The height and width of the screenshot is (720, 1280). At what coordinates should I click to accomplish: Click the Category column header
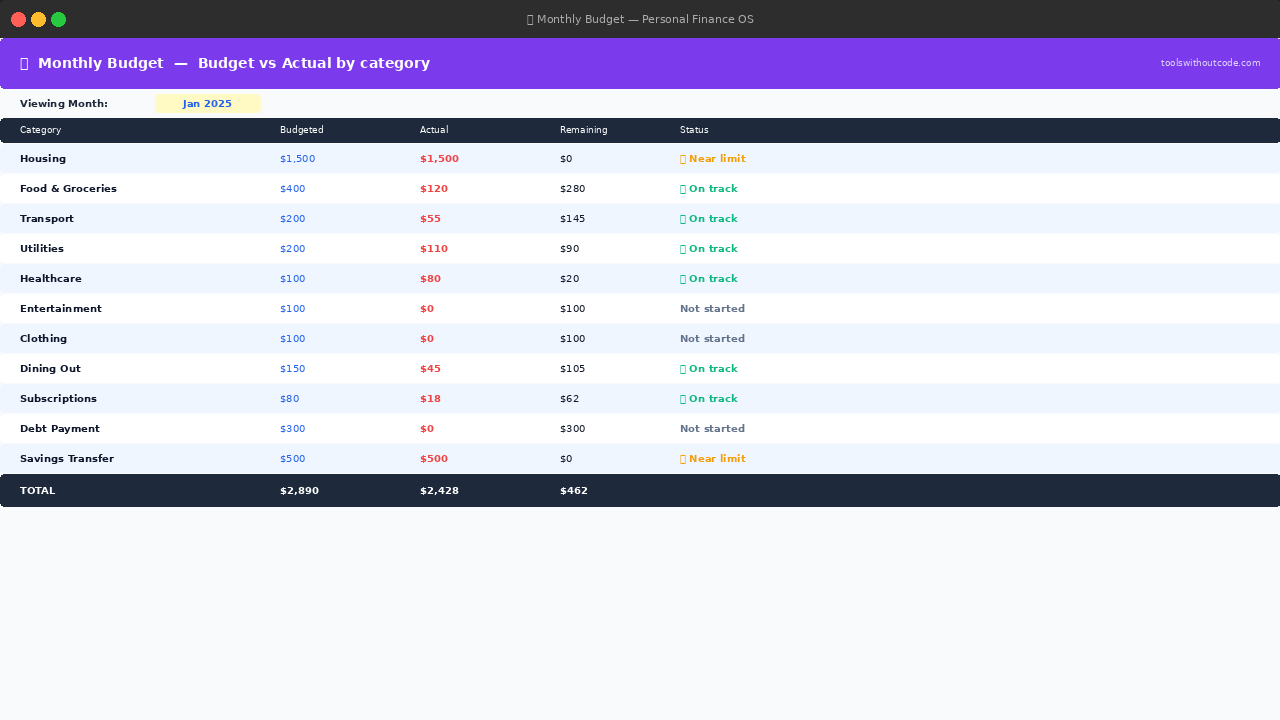pos(41,130)
